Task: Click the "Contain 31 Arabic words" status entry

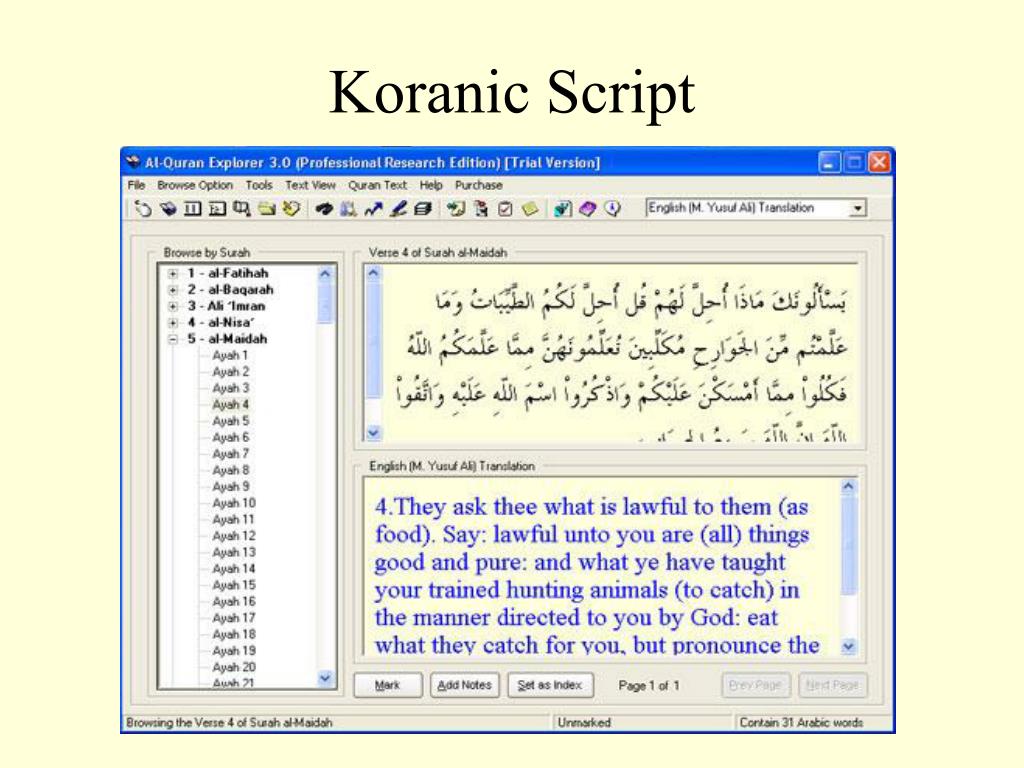Action: [801, 722]
